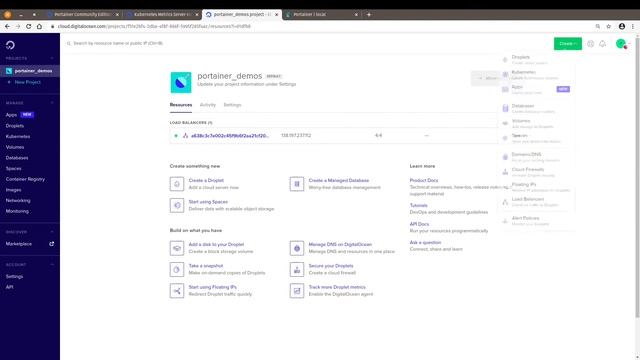The height and width of the screenshot is (360, 640).
Task: Click the Secure your Droplets firewall icon
Action: 297,269
